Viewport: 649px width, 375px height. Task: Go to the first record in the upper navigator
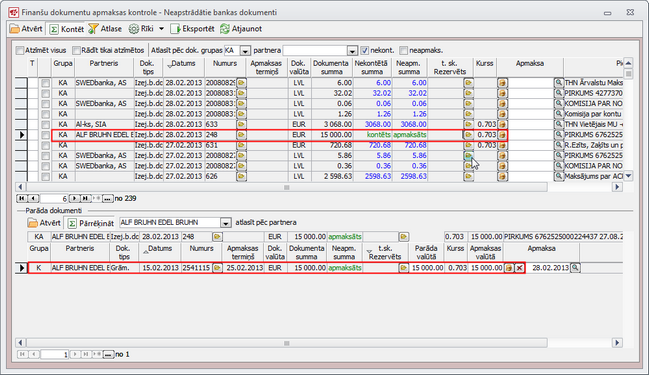pyautogui.click(x=22, y=199)
